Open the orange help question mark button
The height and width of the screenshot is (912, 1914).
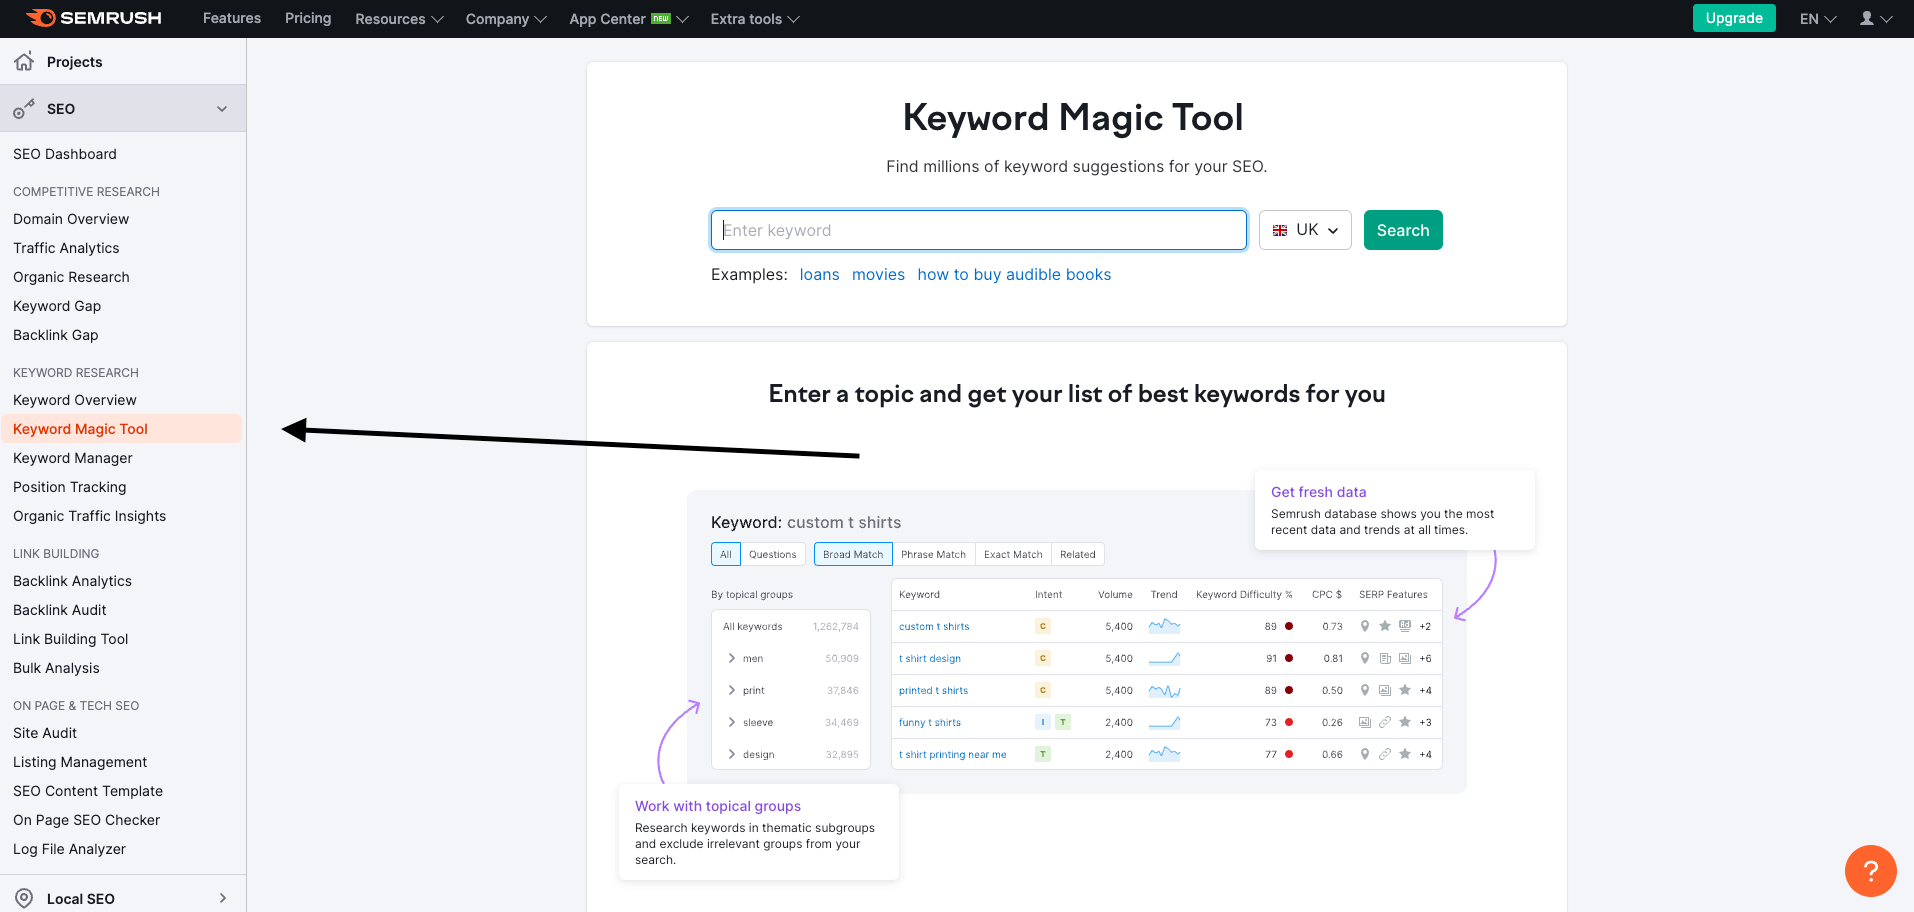(x=1870, y=870)
